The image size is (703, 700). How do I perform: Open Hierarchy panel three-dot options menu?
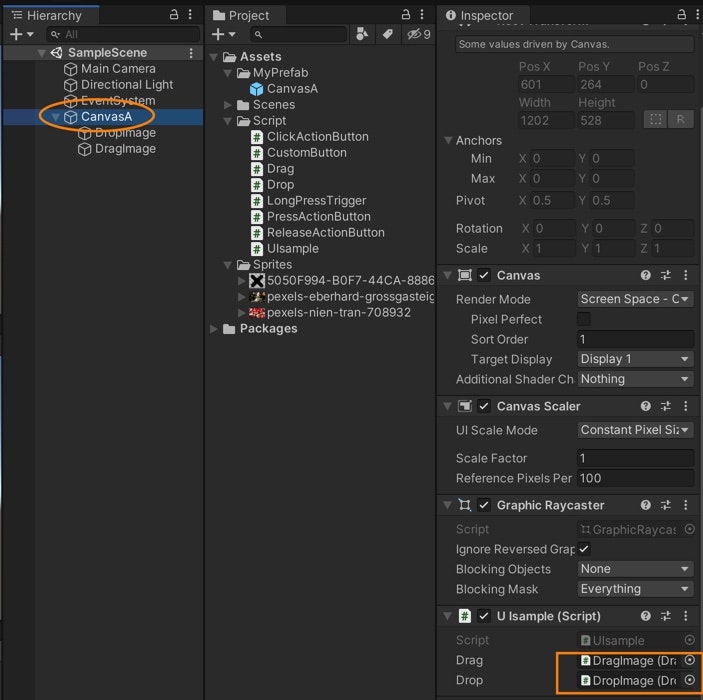[190, 15]
